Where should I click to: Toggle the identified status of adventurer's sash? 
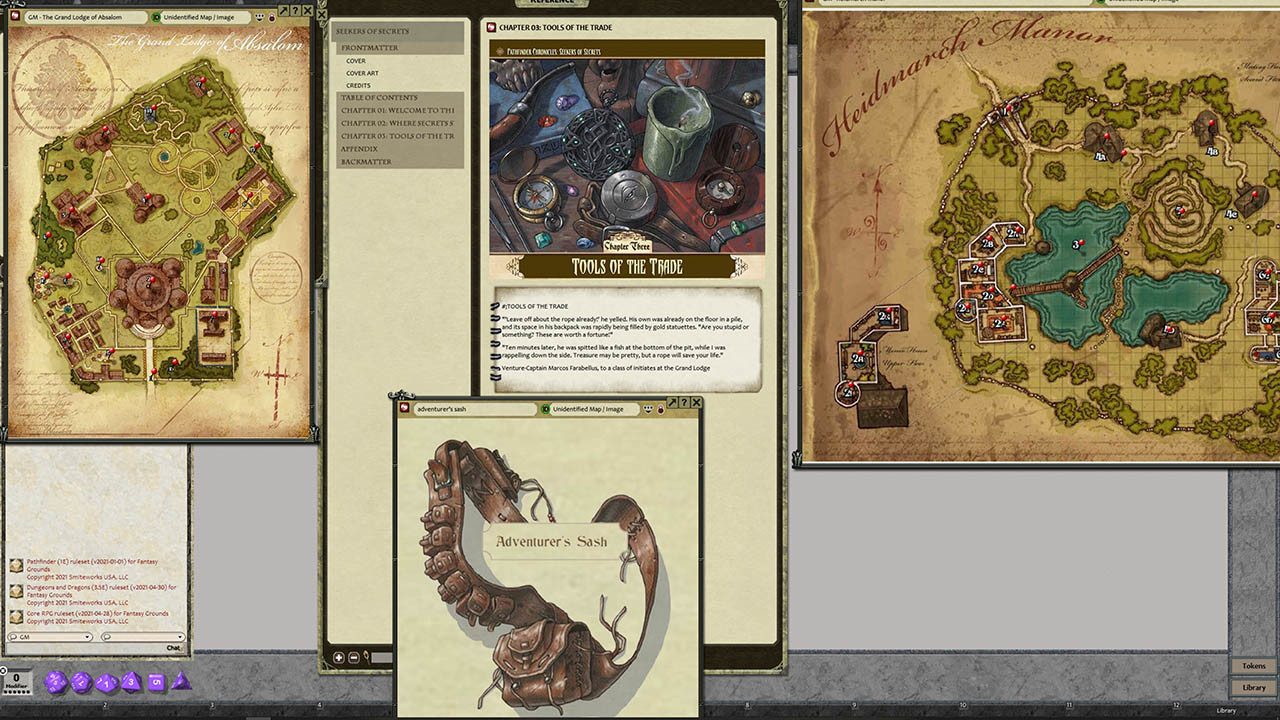coord(545,409)
